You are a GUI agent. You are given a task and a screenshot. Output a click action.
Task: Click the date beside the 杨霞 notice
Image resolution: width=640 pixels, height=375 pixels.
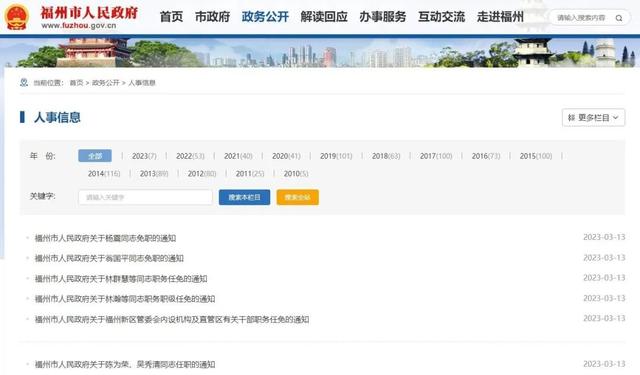point(604,237)
